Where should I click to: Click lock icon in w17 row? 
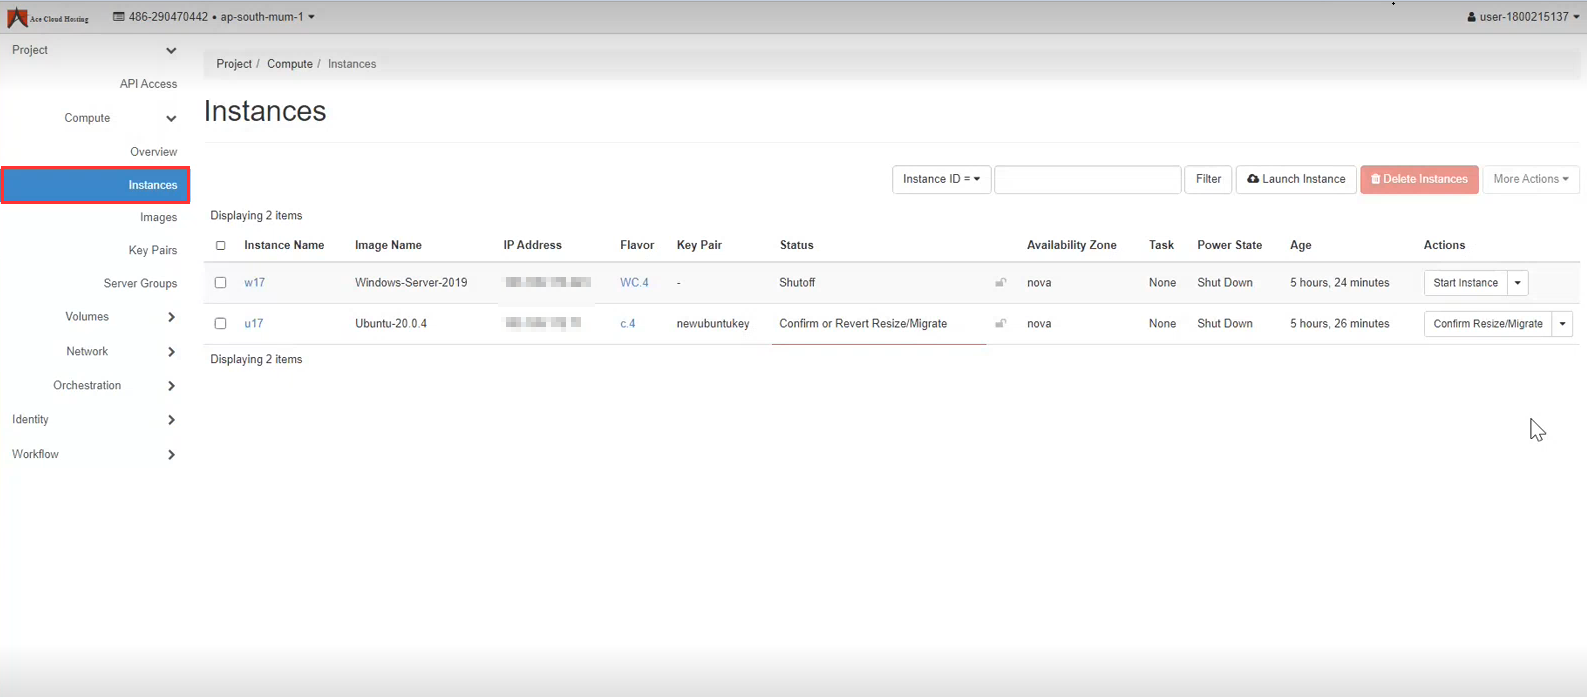(x=1000, y=283)
